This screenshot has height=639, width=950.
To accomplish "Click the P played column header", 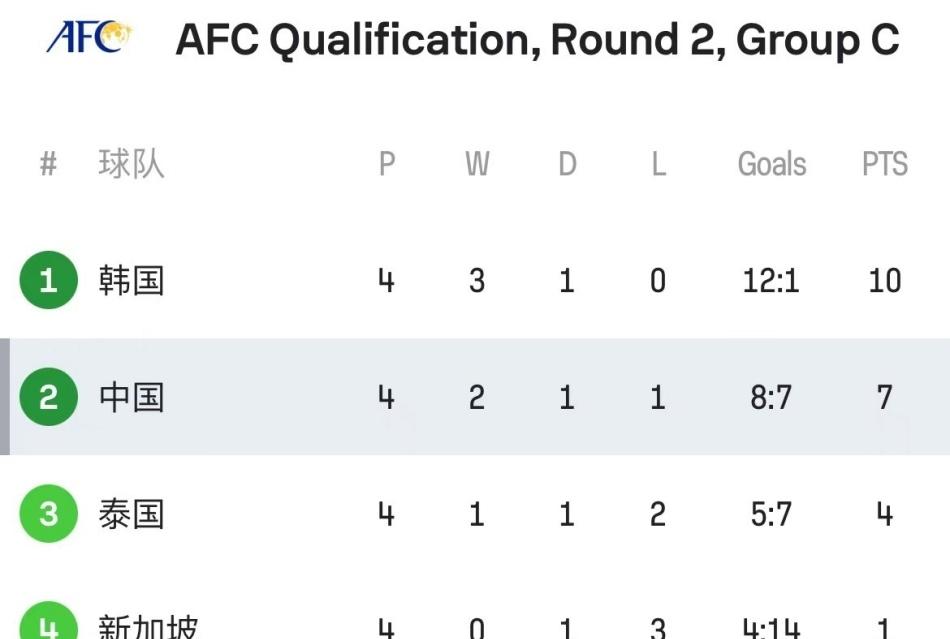I will pos(387,164).
